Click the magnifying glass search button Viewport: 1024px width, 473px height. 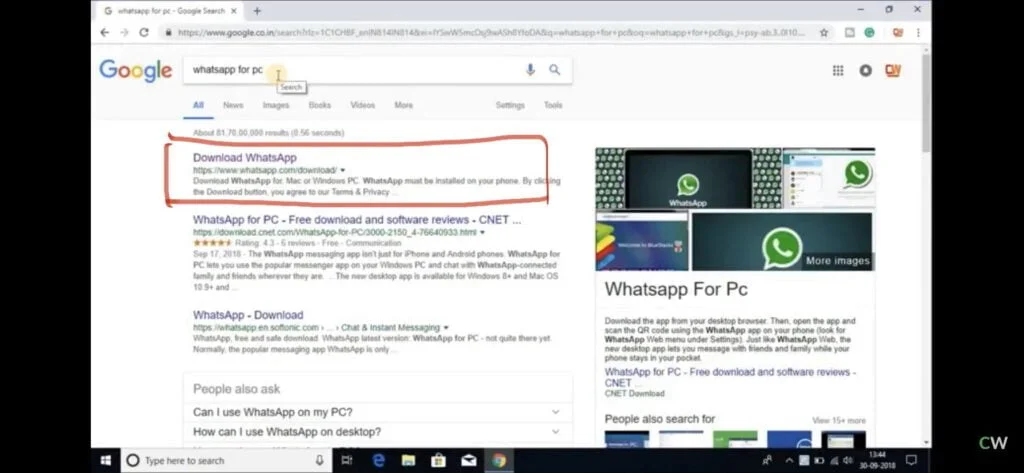click(555, 70)
